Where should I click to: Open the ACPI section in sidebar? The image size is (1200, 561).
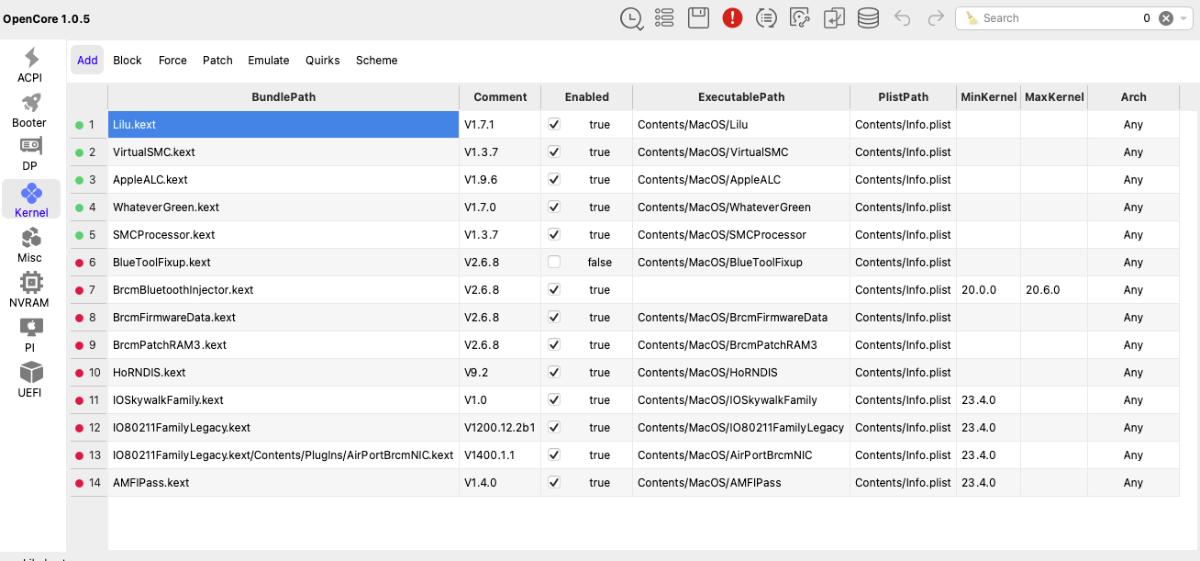click(30, 65)
